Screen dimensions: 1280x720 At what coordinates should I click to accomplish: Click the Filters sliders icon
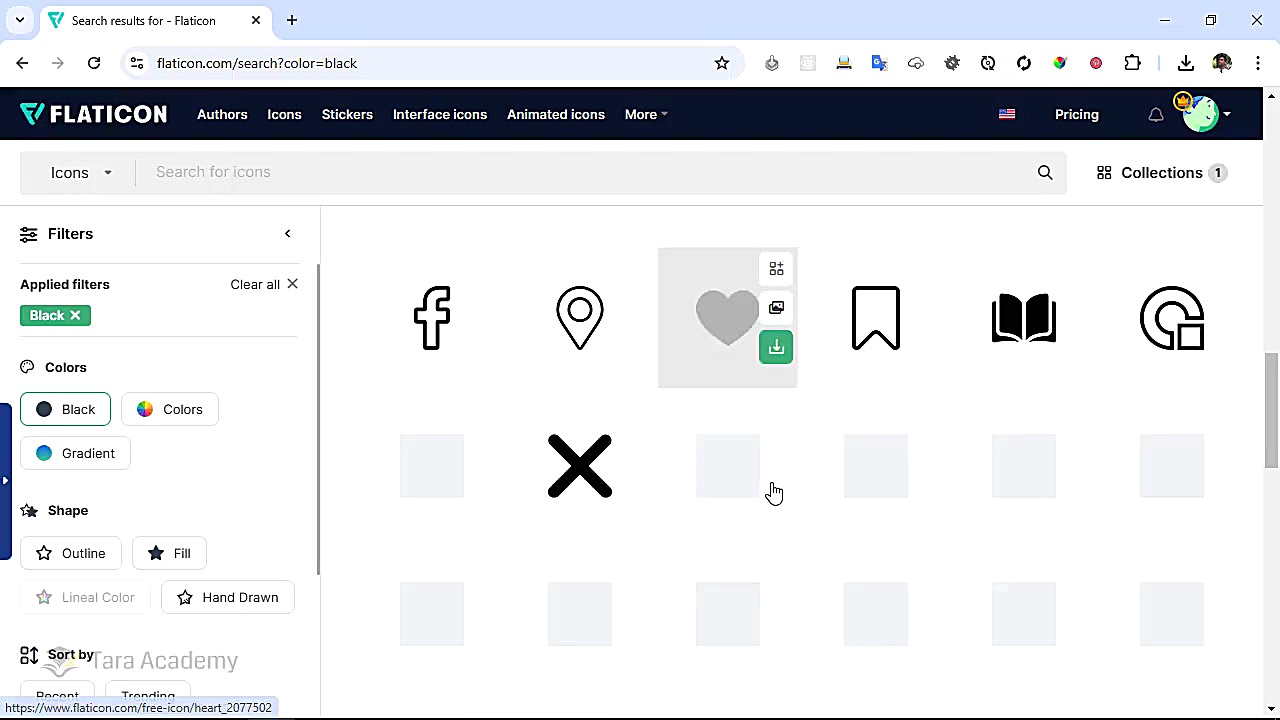(x=28, y=234)
